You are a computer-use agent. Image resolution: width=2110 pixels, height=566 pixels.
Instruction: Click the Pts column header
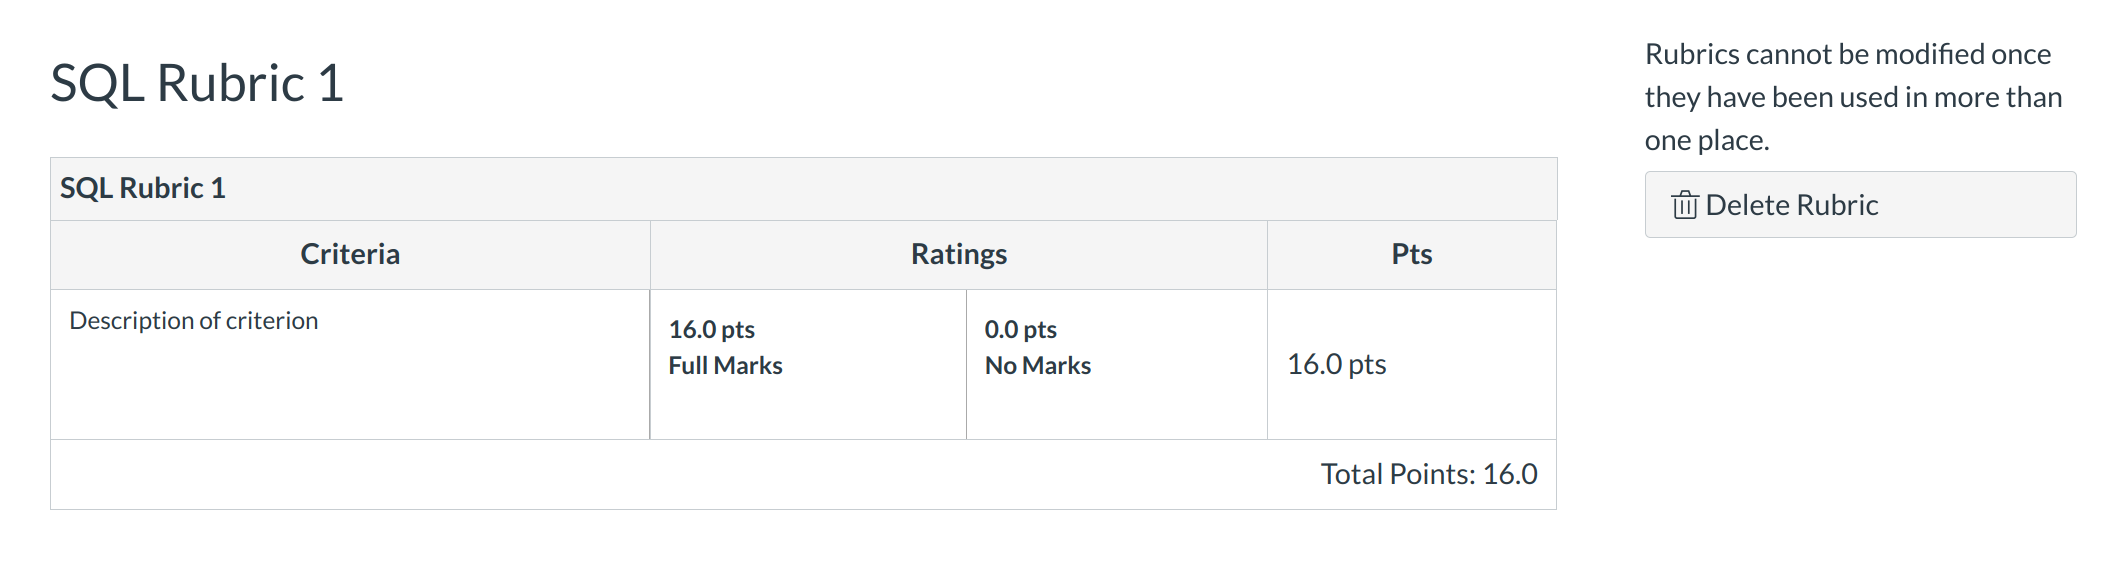click(1411, 254)
